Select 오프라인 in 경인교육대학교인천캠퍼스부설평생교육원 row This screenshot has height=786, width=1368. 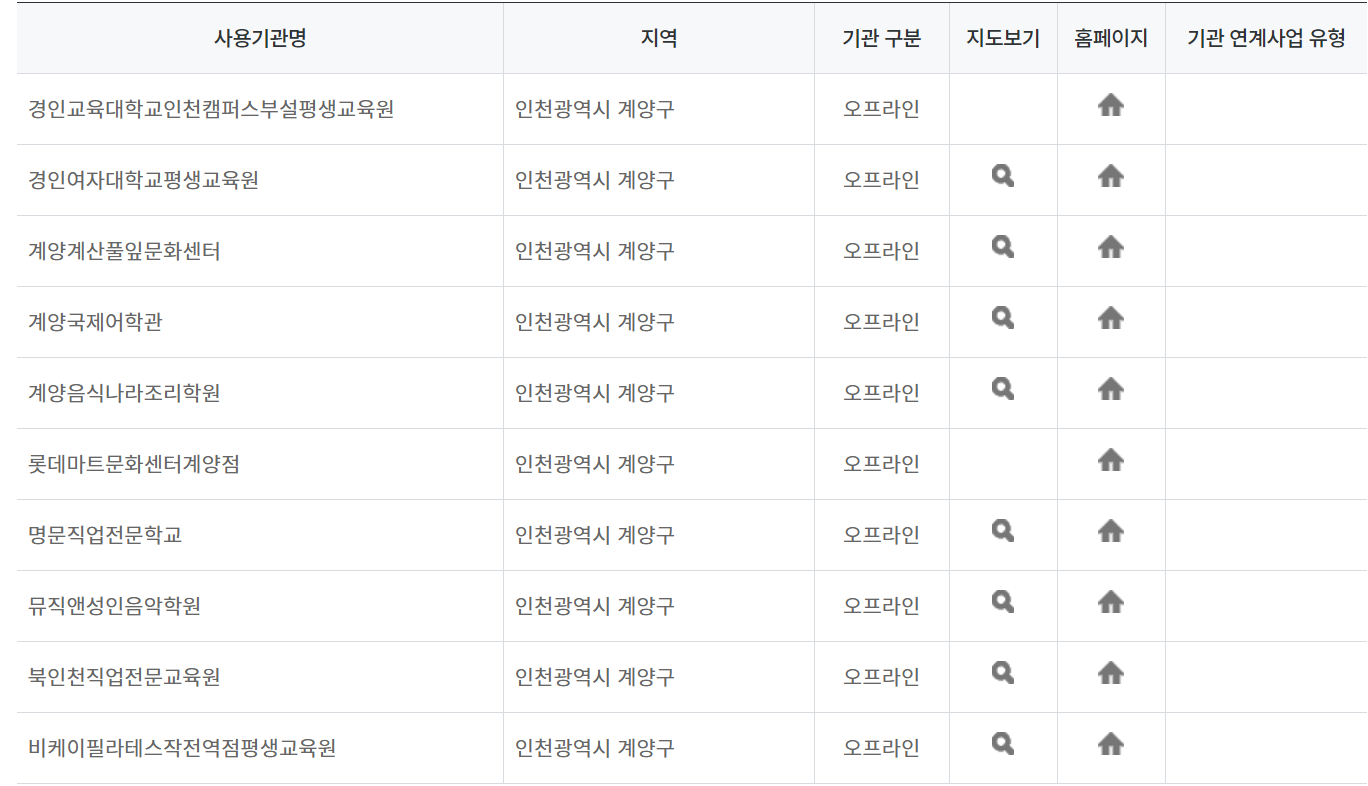coord(882,109)
